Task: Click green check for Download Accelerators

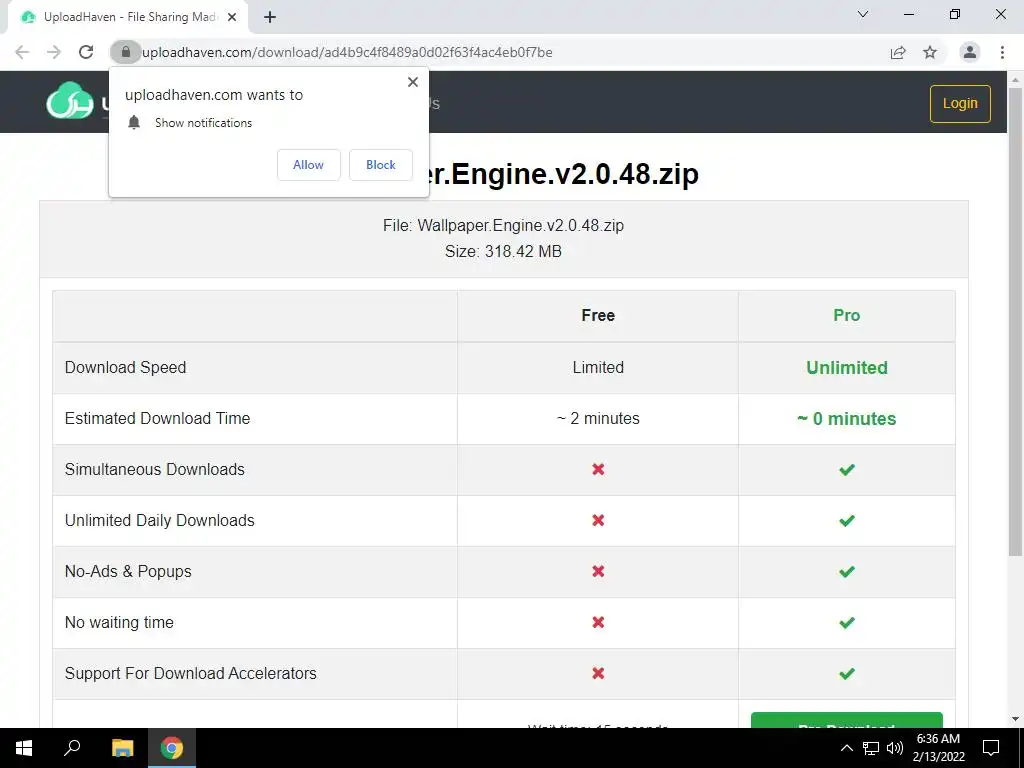Action: pos(846,673)
